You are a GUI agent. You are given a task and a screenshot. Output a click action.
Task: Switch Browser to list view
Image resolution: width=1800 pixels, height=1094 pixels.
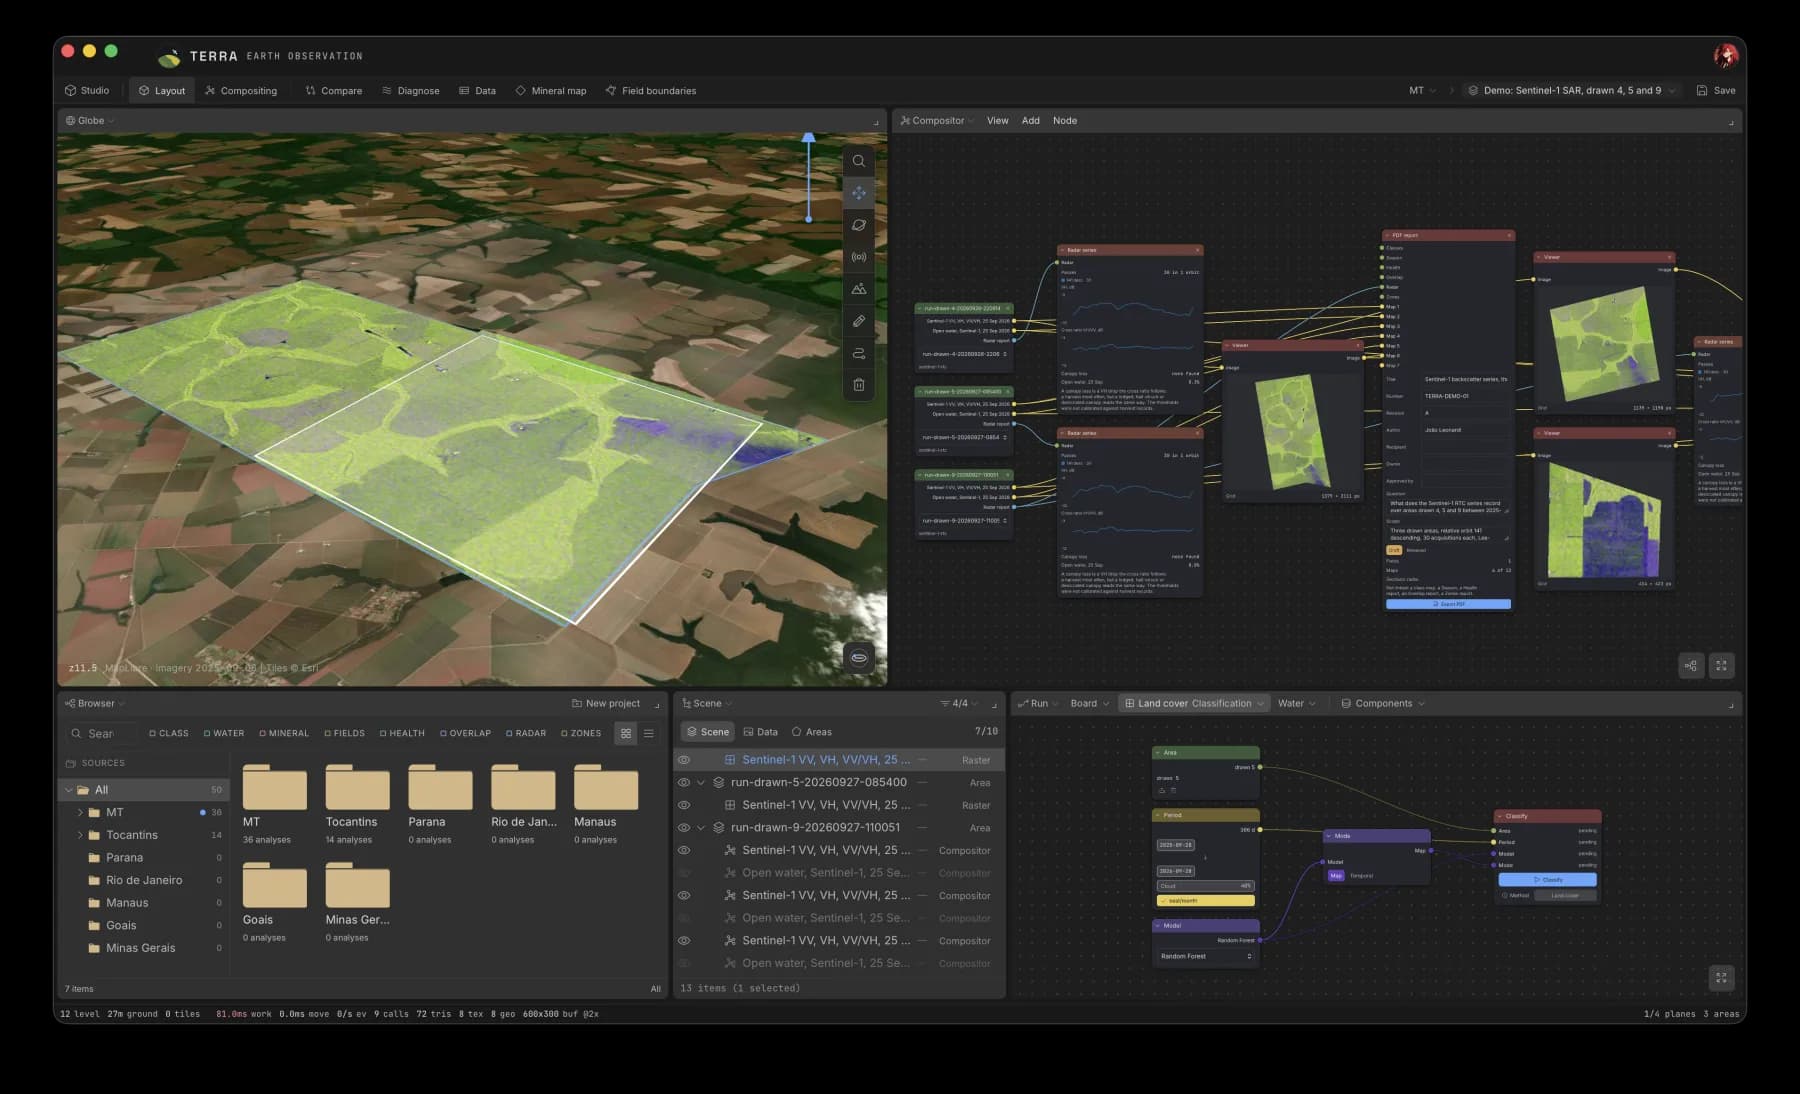(649, 733)
